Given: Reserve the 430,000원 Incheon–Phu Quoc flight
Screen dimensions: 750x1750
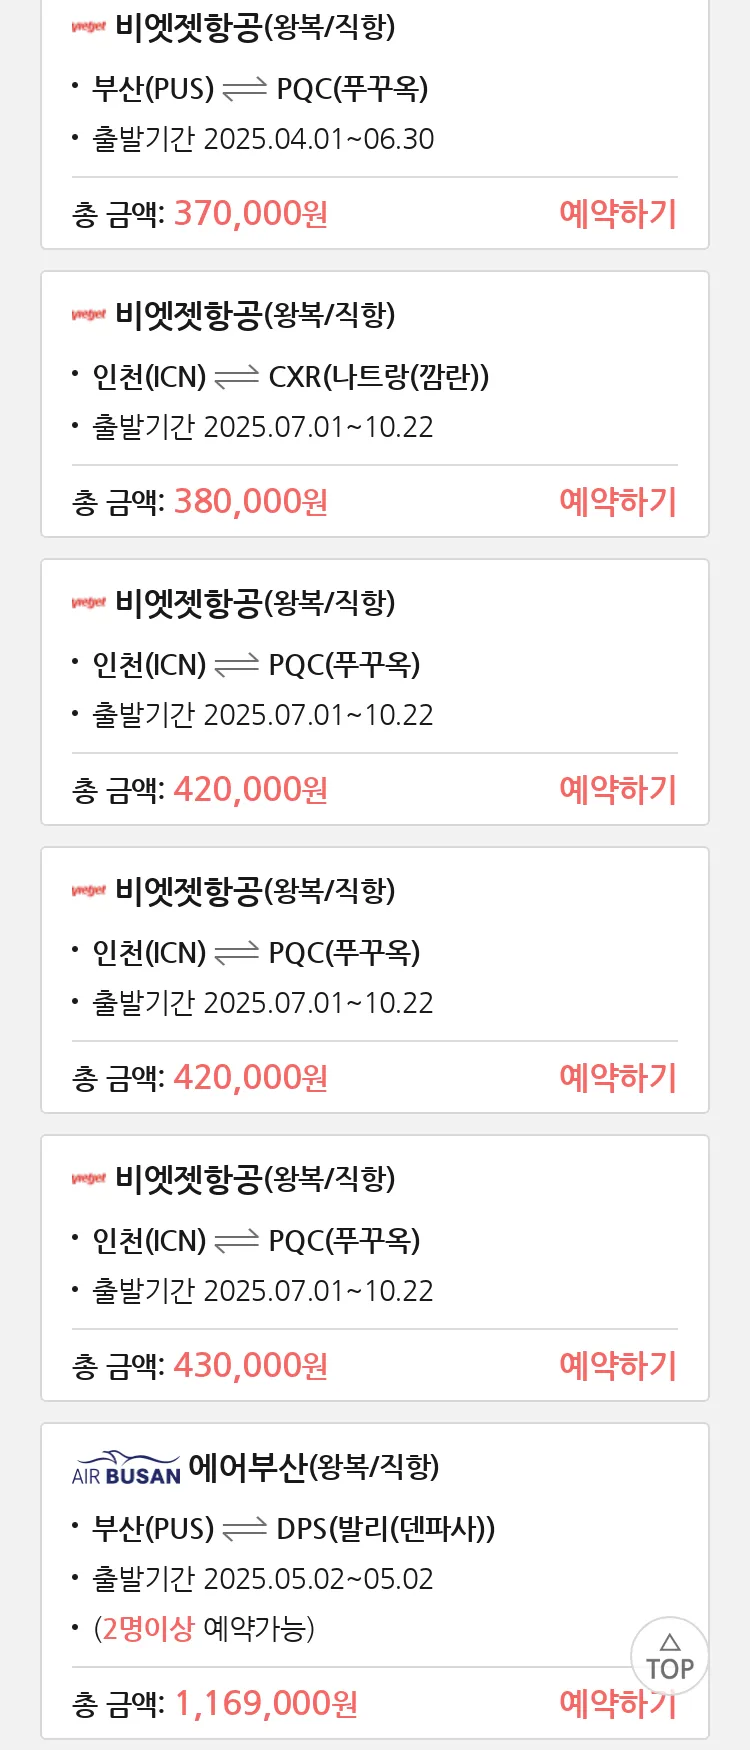Looking at the screenshot, I should [x=618, y=1365].
